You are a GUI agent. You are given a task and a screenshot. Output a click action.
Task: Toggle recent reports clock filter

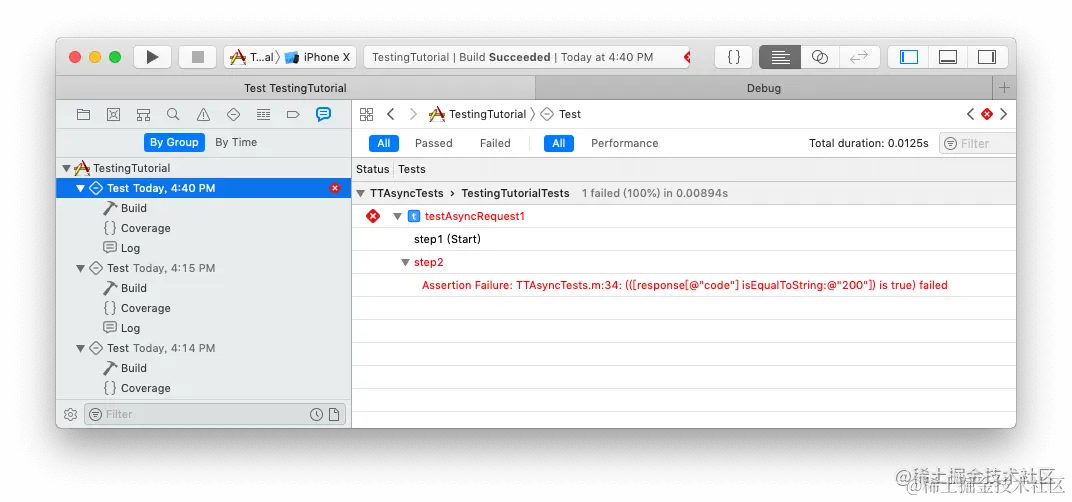coord(317,414)
